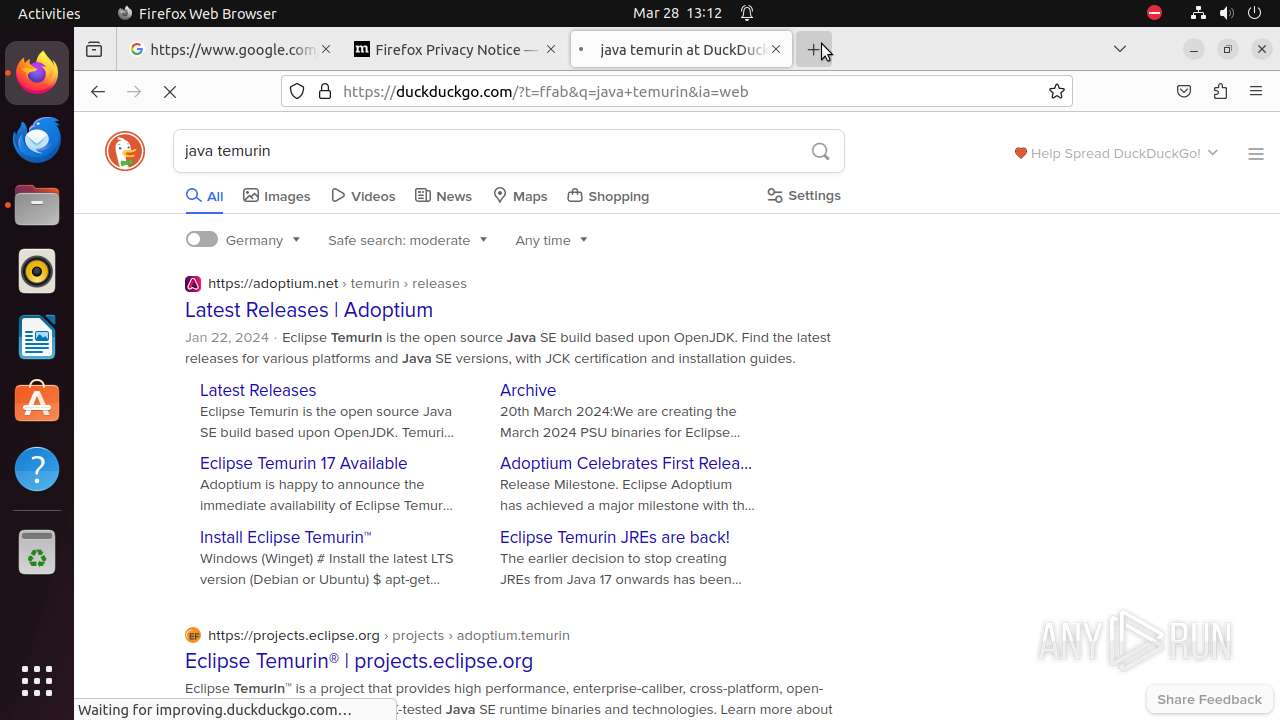Open Safe search: moderate dropdown
The width and height of the screenshot is (1280, 720).
[408, 240]
